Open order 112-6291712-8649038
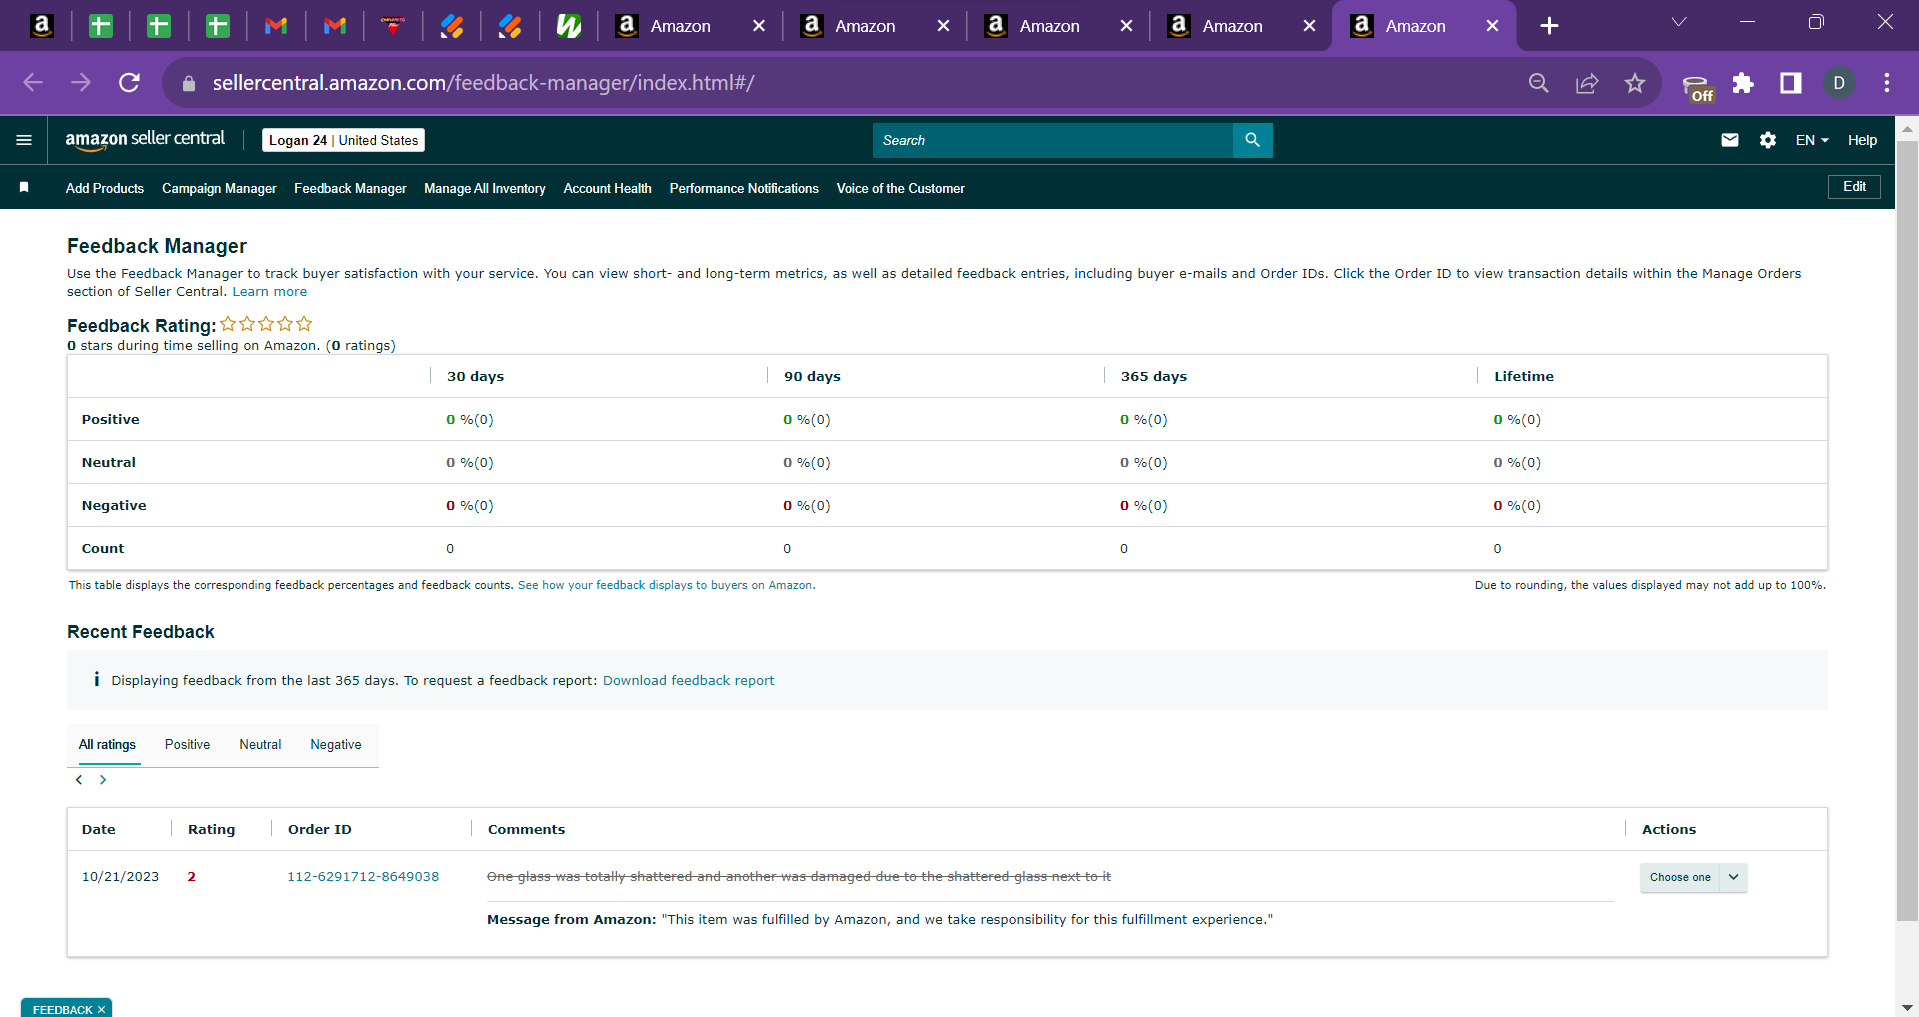The width and height of the screenshot is (1919, 1017). pyautogui.click(x=363, y=877)
